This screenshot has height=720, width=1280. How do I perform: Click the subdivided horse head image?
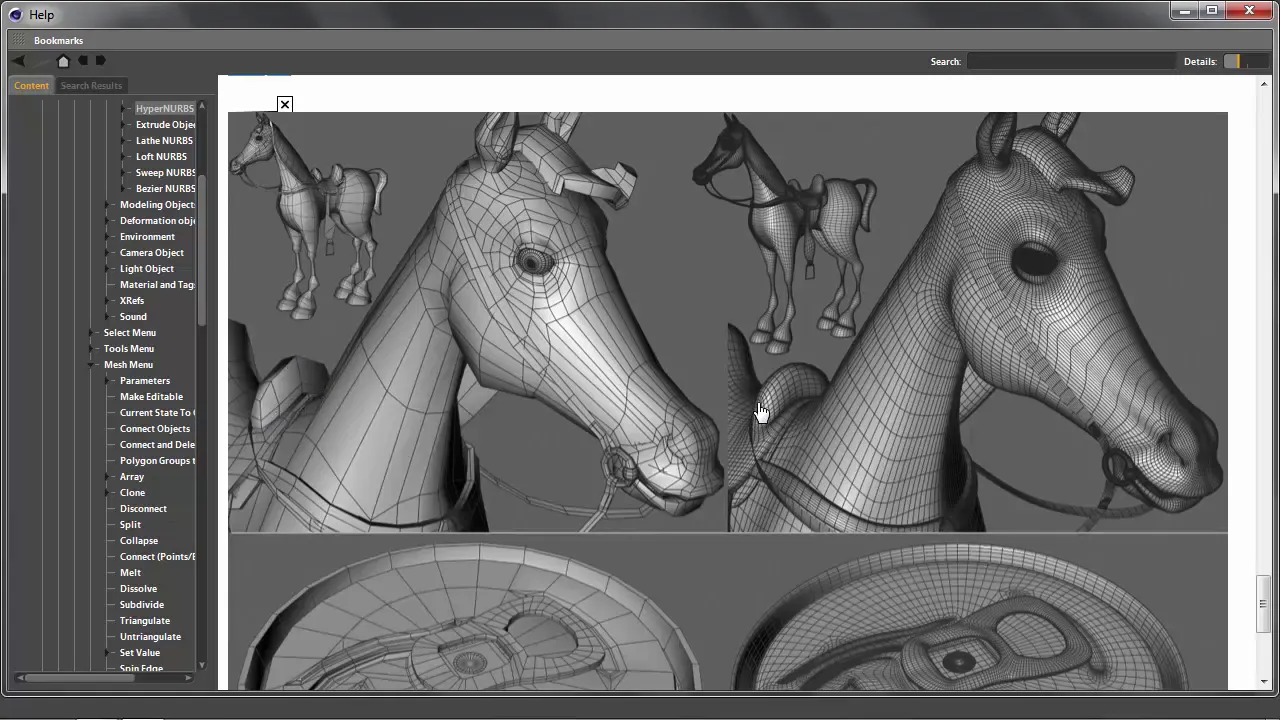click(x=978, y=322)
